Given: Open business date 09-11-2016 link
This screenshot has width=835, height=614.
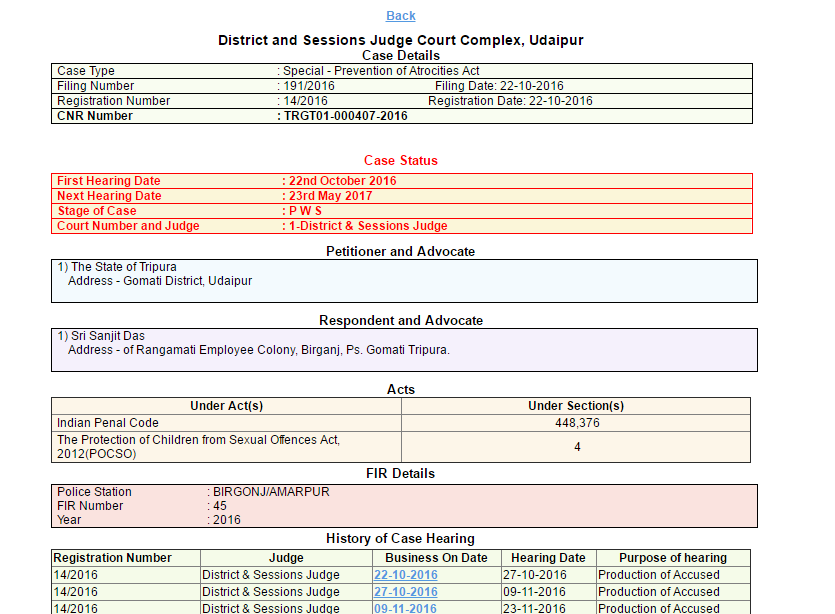Looking at the screenshot, I should click(x=405, y=608).
